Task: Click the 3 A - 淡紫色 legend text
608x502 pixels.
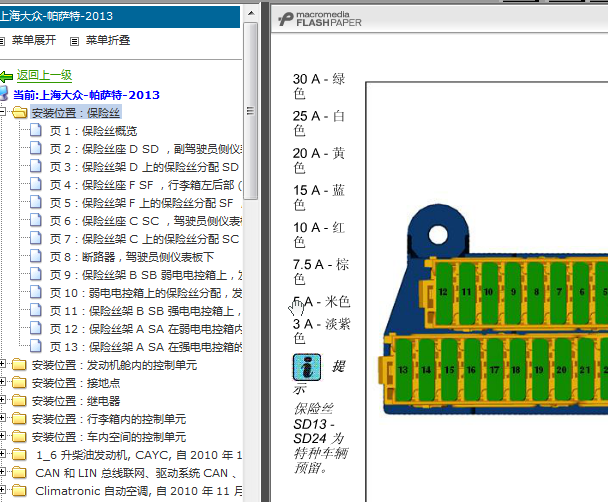Action: click(321, 331)
